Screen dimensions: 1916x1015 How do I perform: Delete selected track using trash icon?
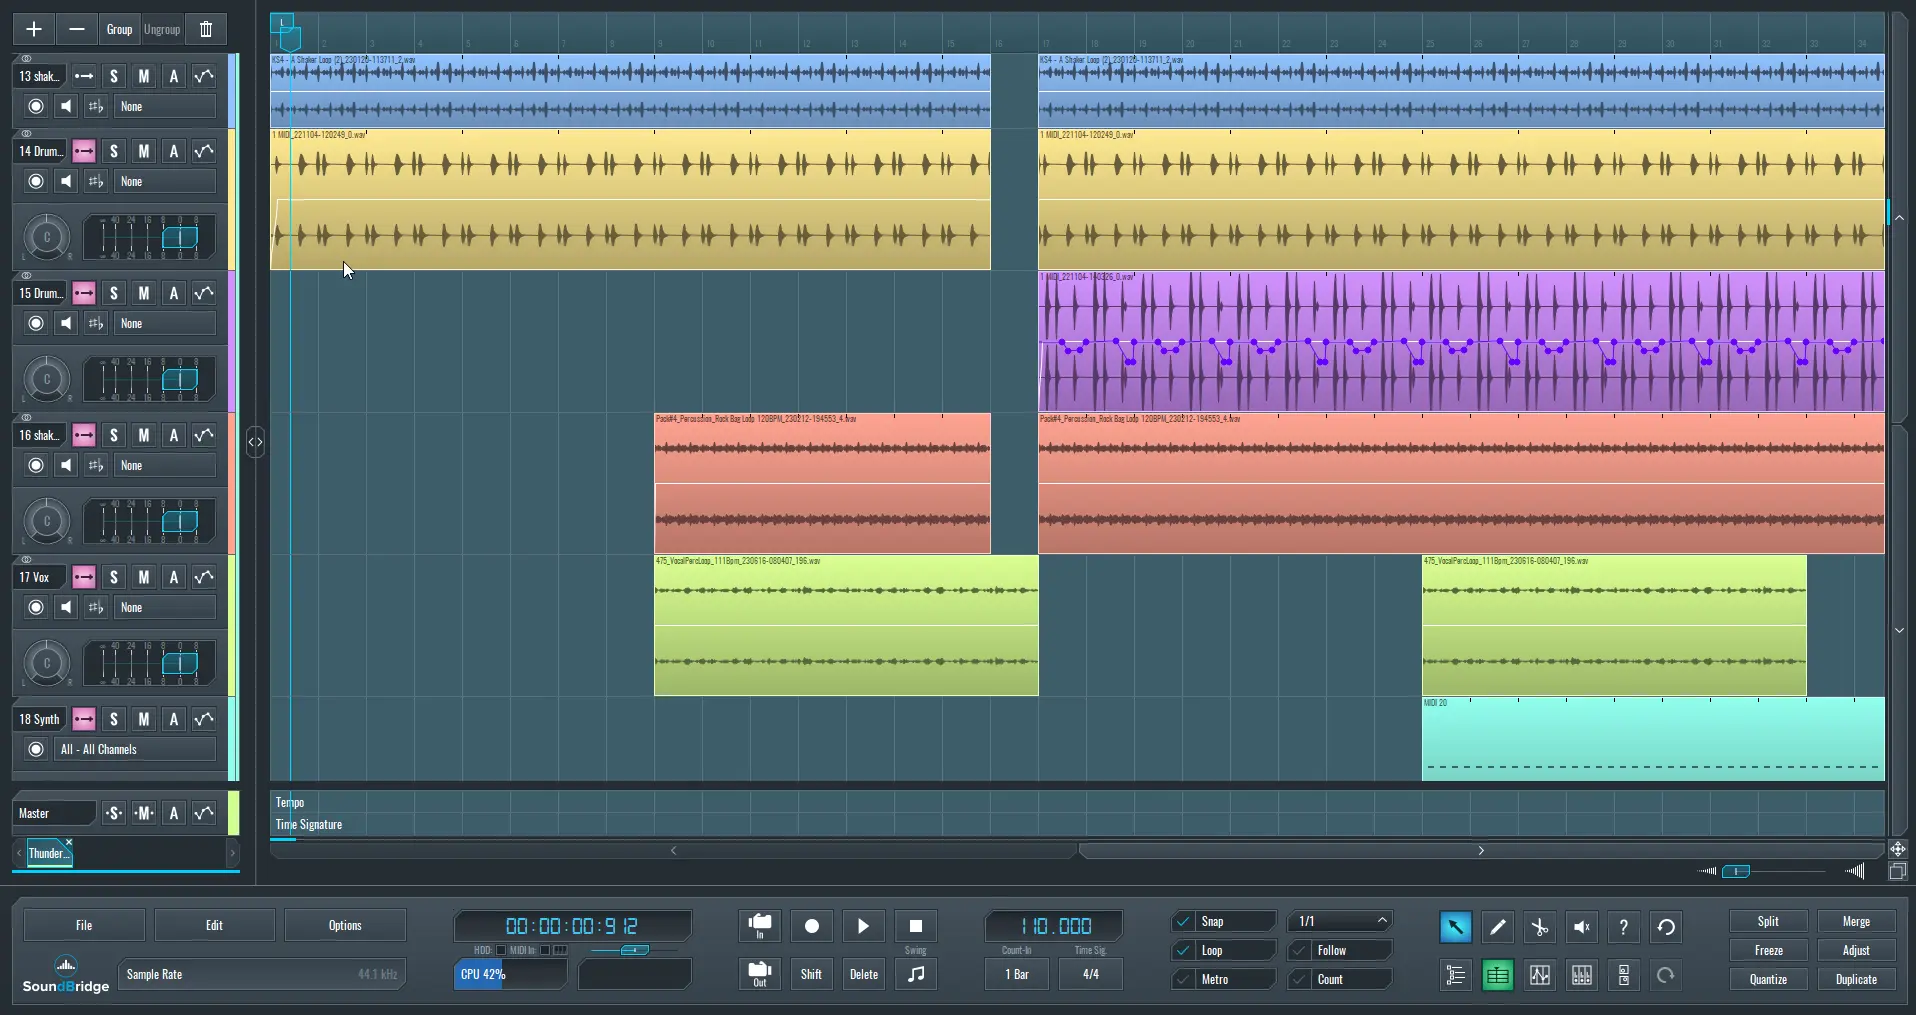point(206,29)
